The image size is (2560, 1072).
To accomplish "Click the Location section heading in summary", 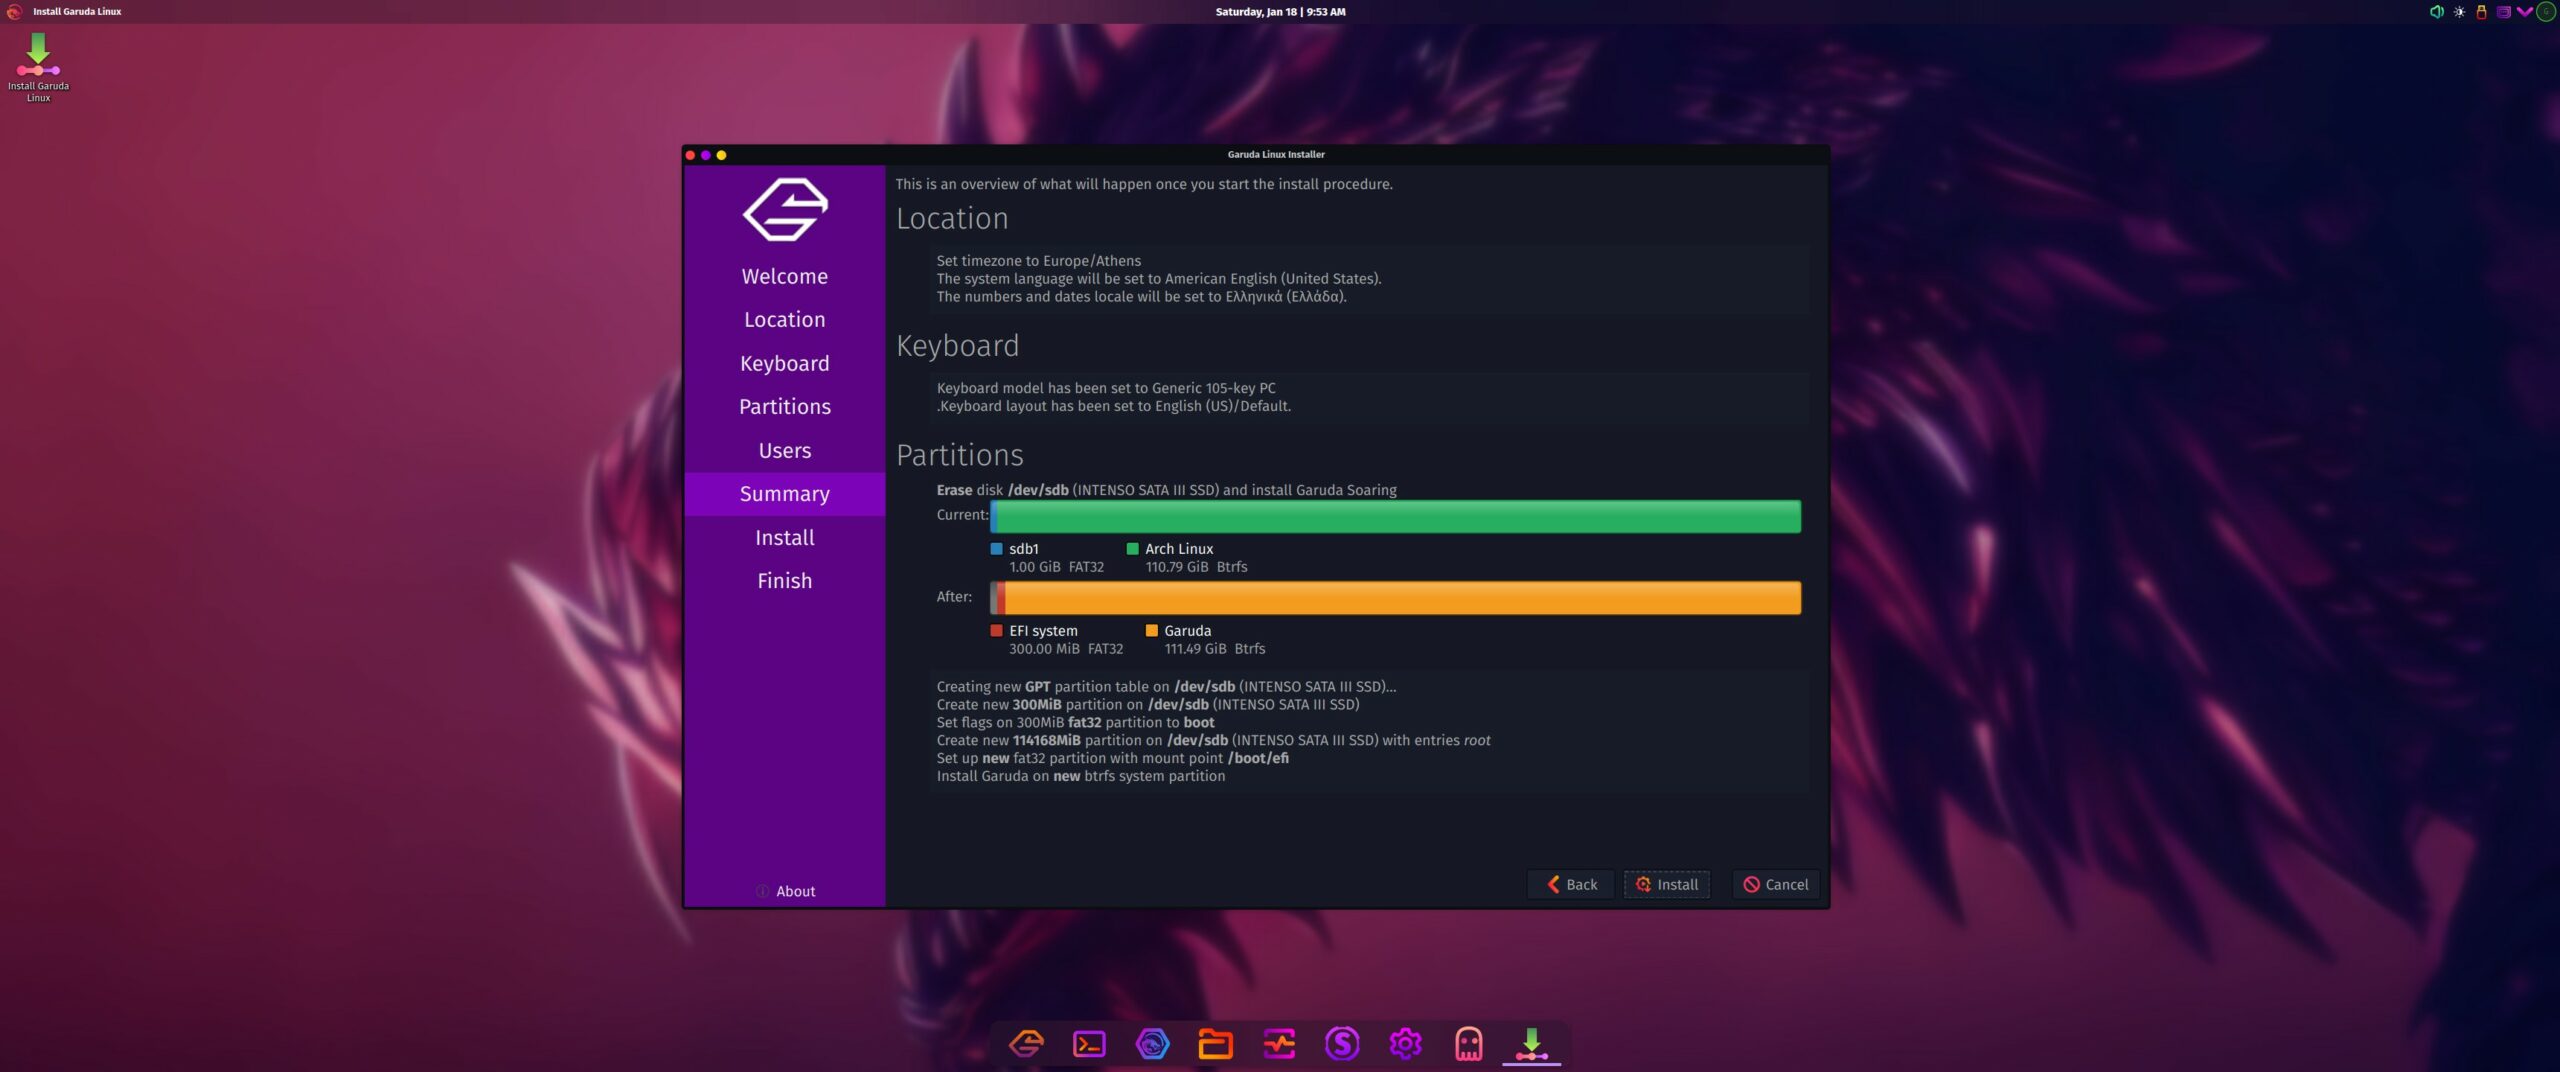I will (x=952, y=219).
